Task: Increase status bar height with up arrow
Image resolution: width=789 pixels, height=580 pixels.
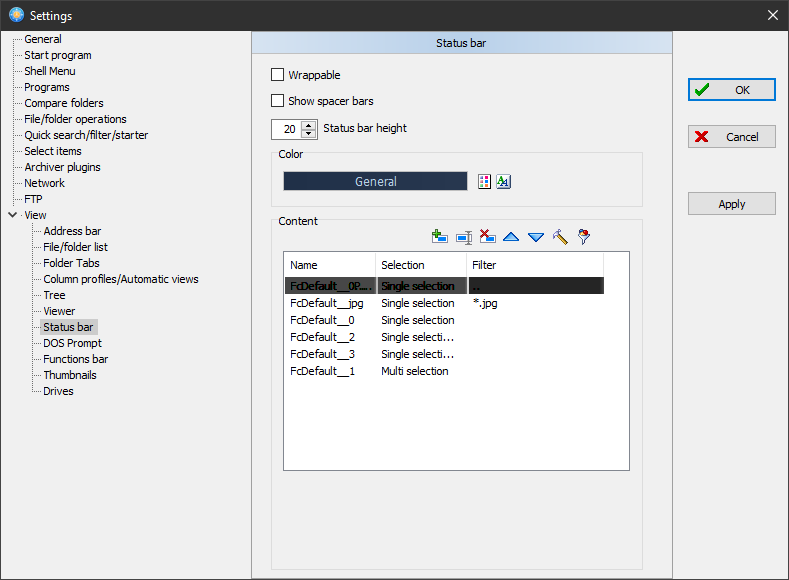Action: click(308, 124)
